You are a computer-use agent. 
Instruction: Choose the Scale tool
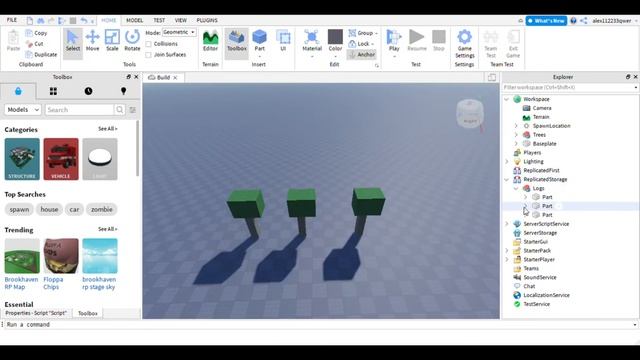click(x=112, y=41)
